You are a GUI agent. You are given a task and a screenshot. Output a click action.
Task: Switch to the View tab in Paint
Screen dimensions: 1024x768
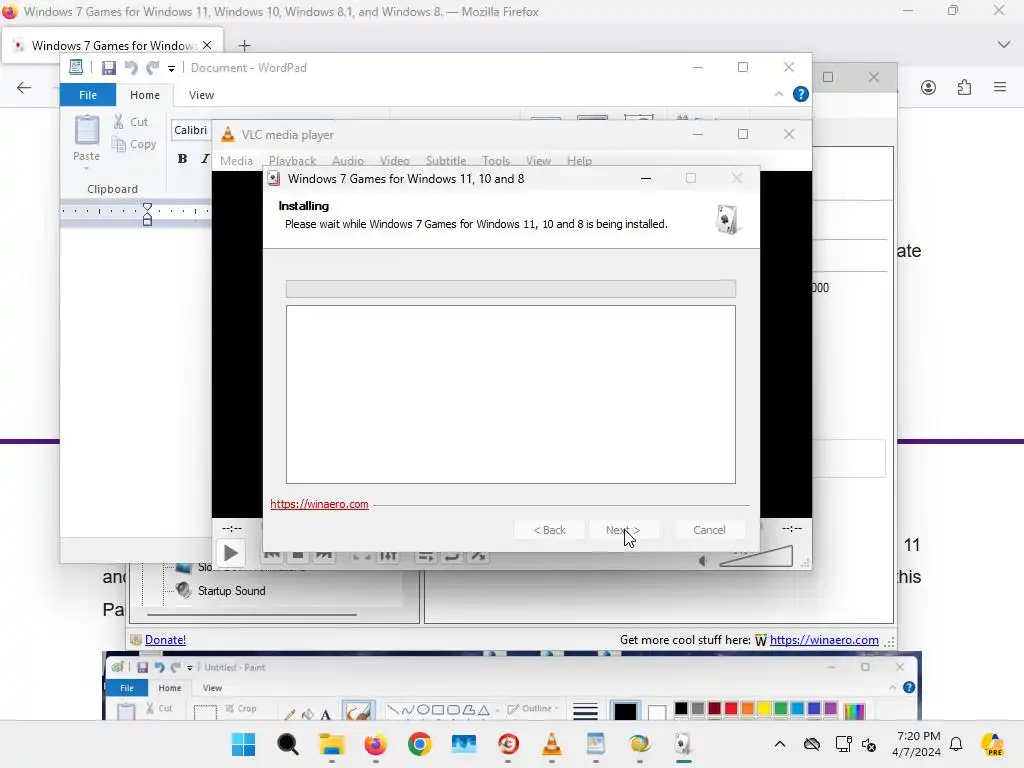[x=212, y=688]
